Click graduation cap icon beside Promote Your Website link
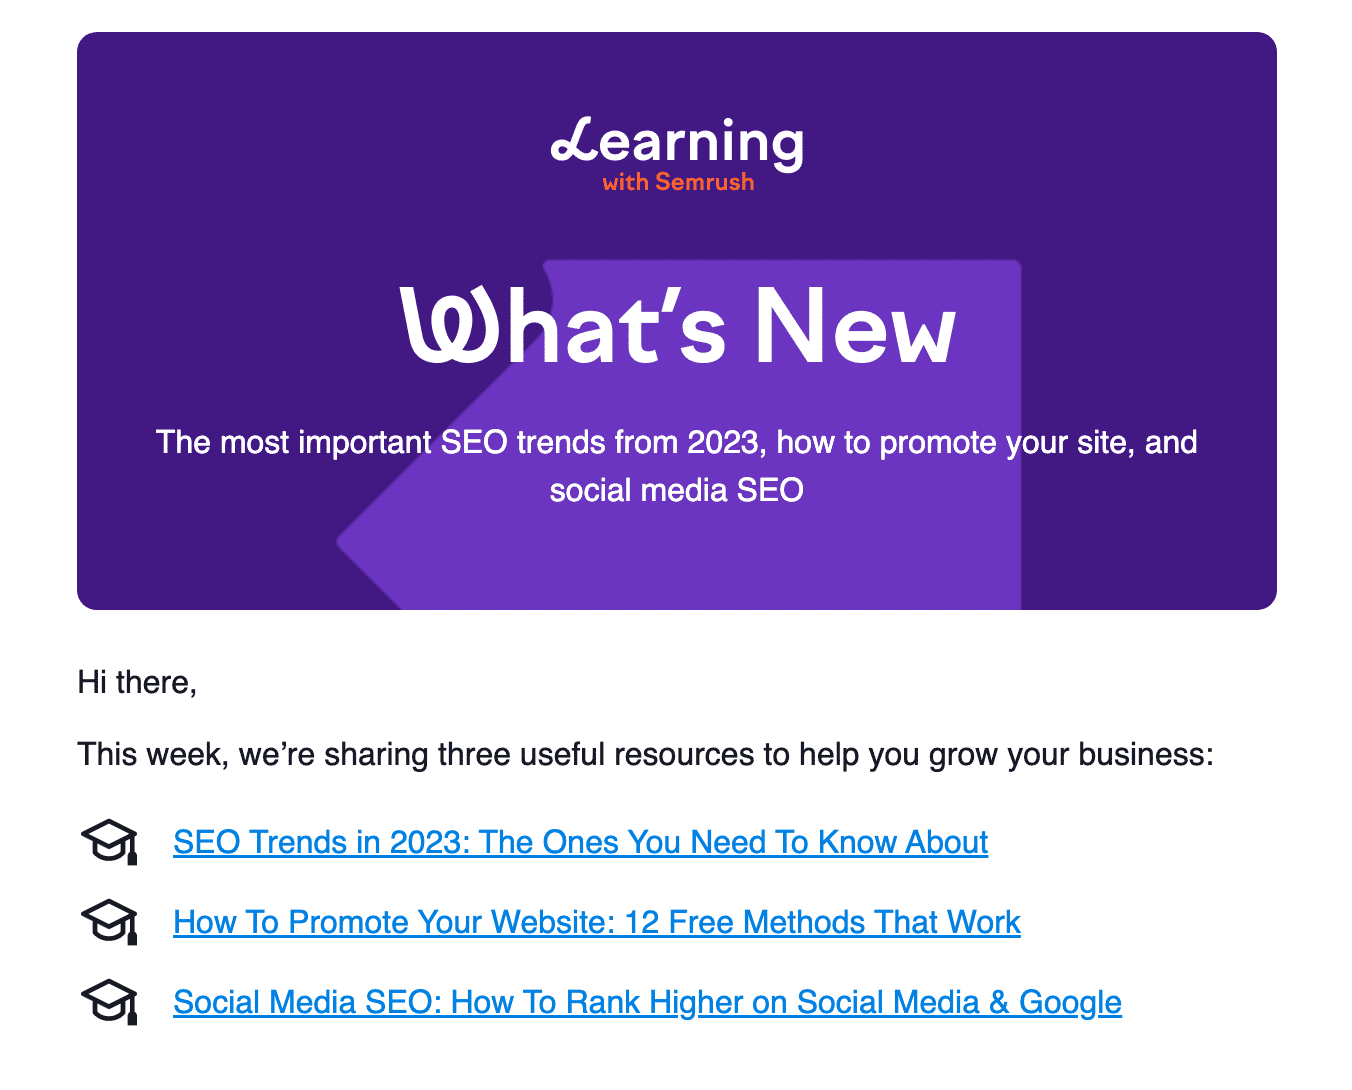The image size is (1352, 1090). [x=109, y=921]
